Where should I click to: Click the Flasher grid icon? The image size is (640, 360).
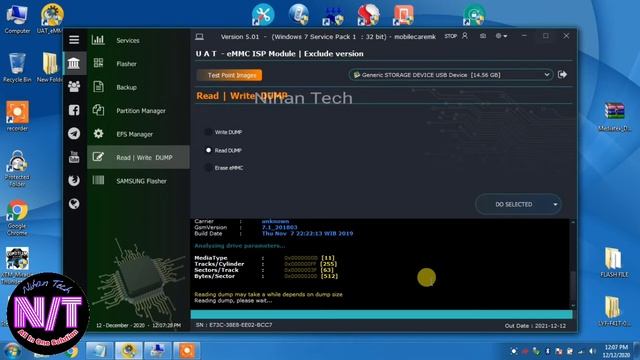point(98,63)
